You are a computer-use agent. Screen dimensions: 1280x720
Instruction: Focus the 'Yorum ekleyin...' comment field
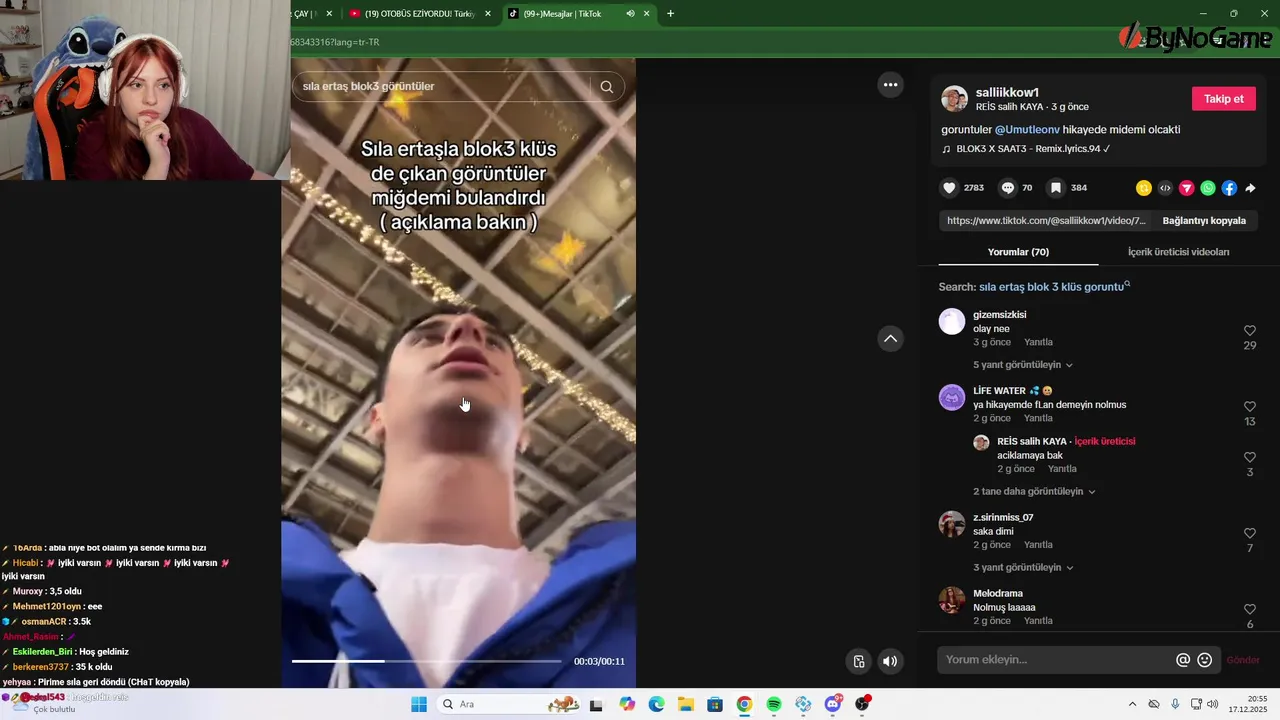(1058, 660)
